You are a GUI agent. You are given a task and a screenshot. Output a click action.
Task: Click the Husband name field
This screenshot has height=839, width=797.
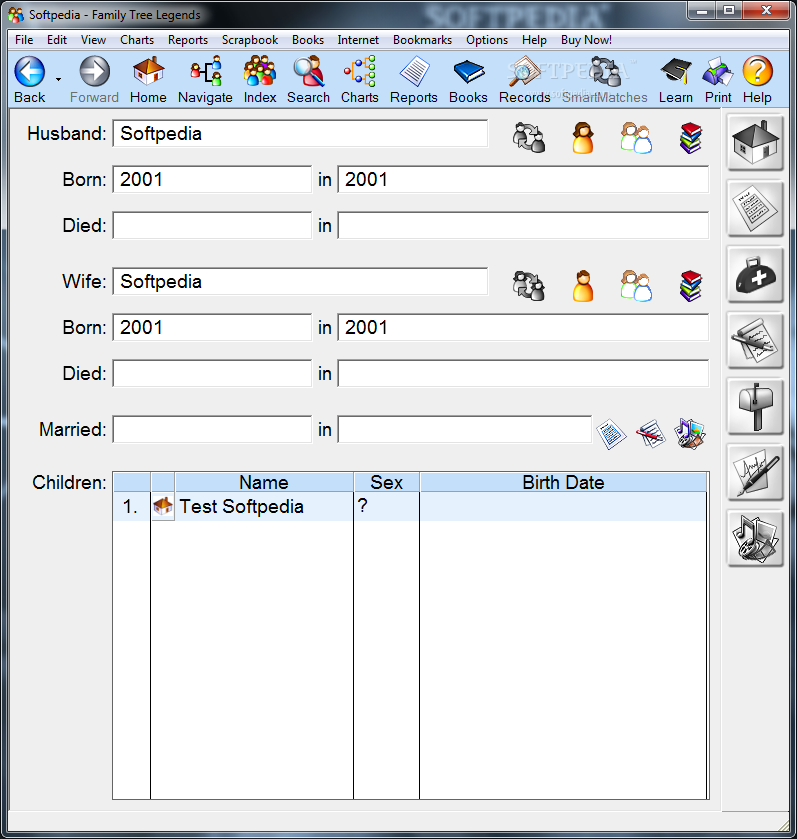pyautogui.click(x=300, y=134)
